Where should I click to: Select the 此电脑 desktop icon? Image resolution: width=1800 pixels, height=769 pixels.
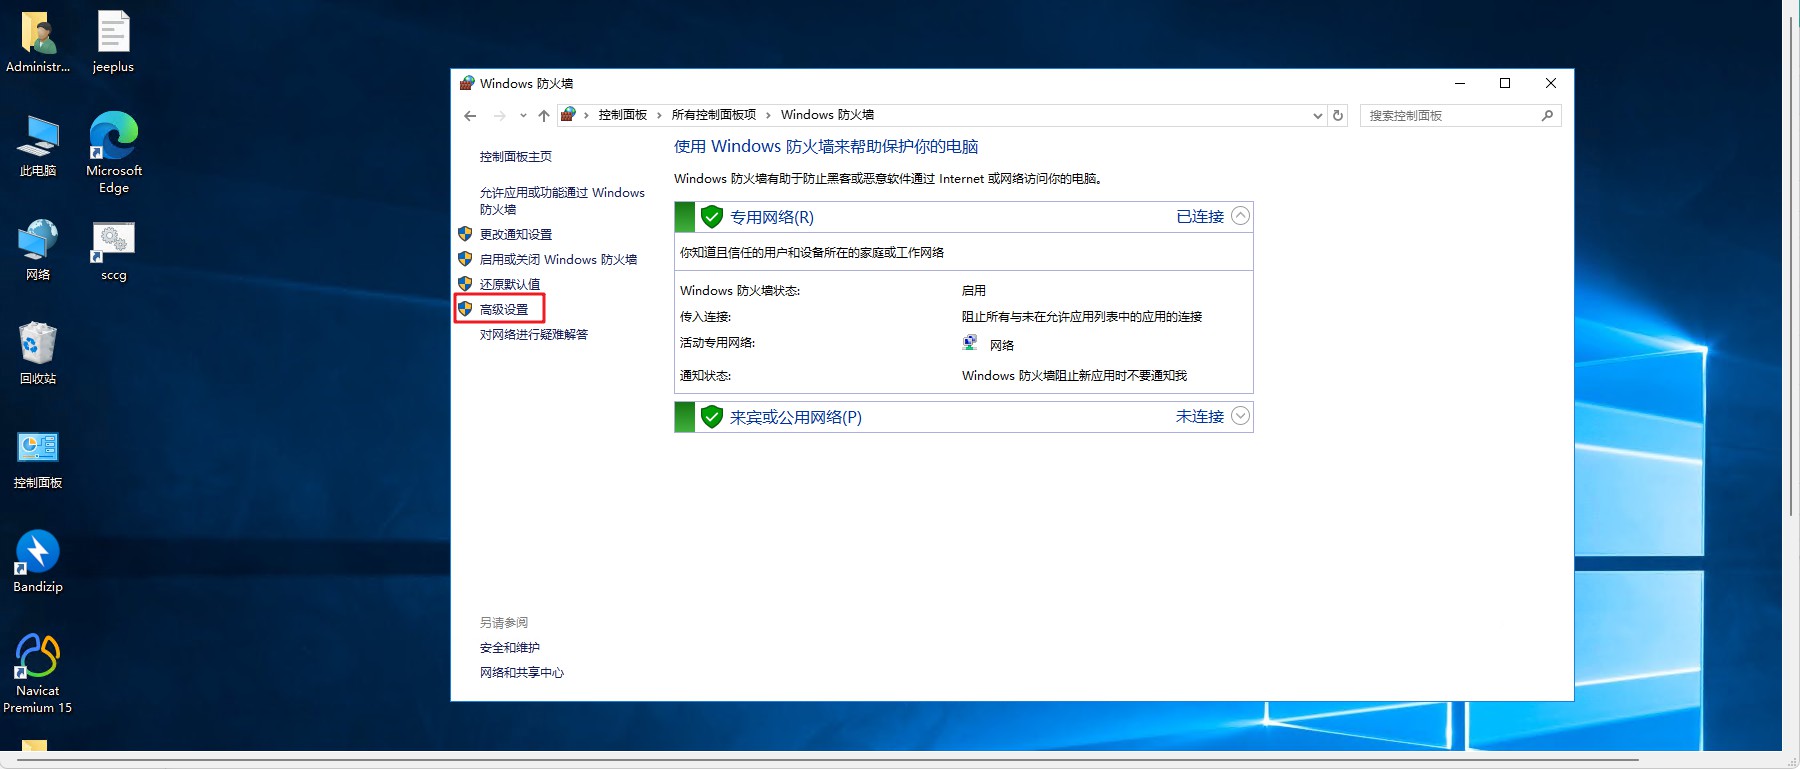38,145
